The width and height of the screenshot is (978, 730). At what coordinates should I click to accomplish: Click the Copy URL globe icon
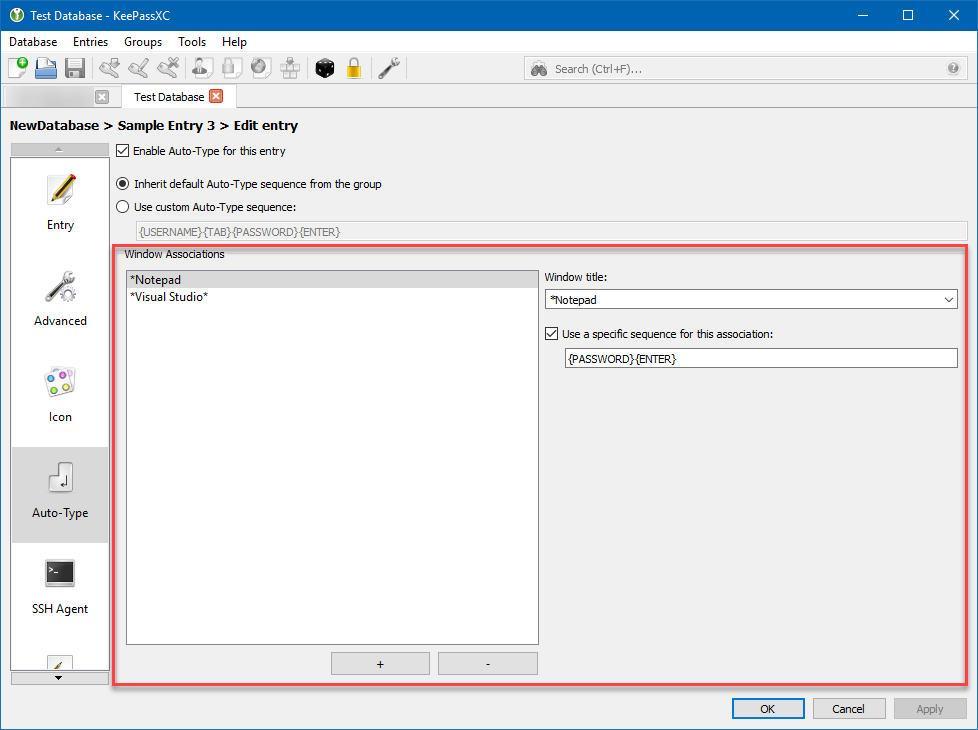[261, 68]
